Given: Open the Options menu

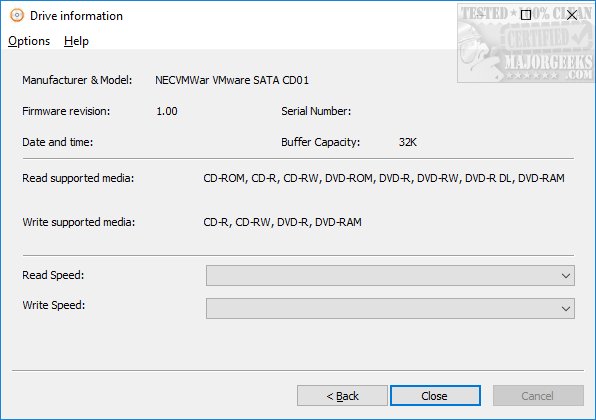Looking at the screenshot, I should click(29, 41).
